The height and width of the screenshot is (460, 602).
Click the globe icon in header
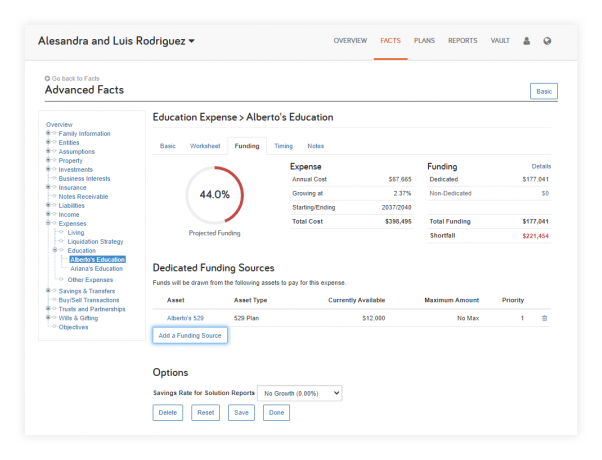pos(547,41)
